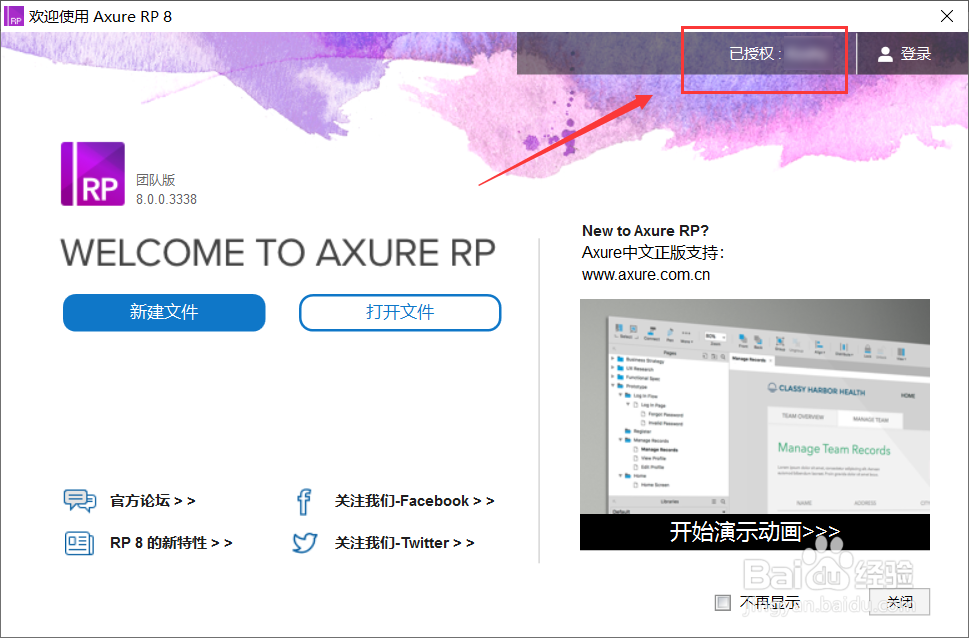Click the Axure RP logo icon
The width and height of the screenshot is (969, 638).
93,174
